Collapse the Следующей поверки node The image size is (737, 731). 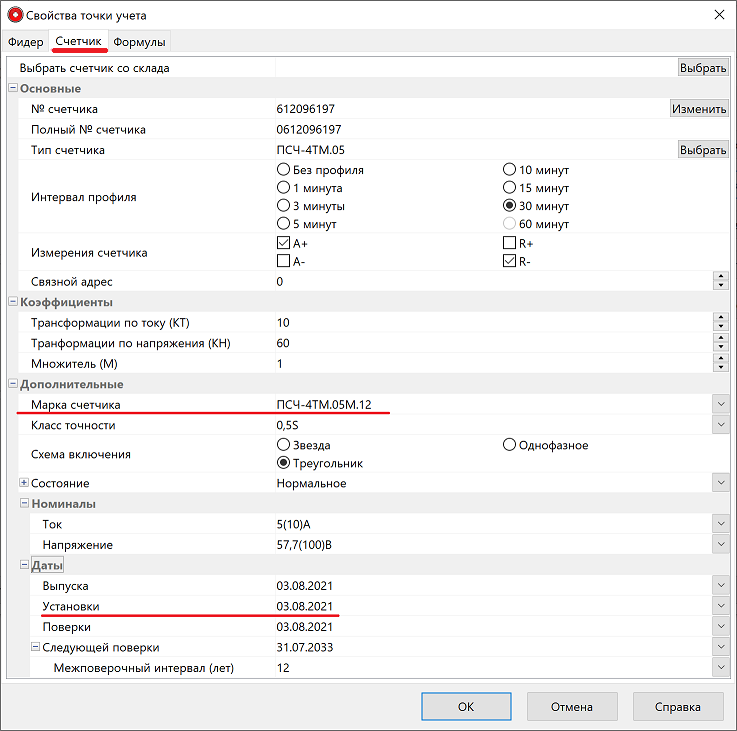(x=35, y=647)
